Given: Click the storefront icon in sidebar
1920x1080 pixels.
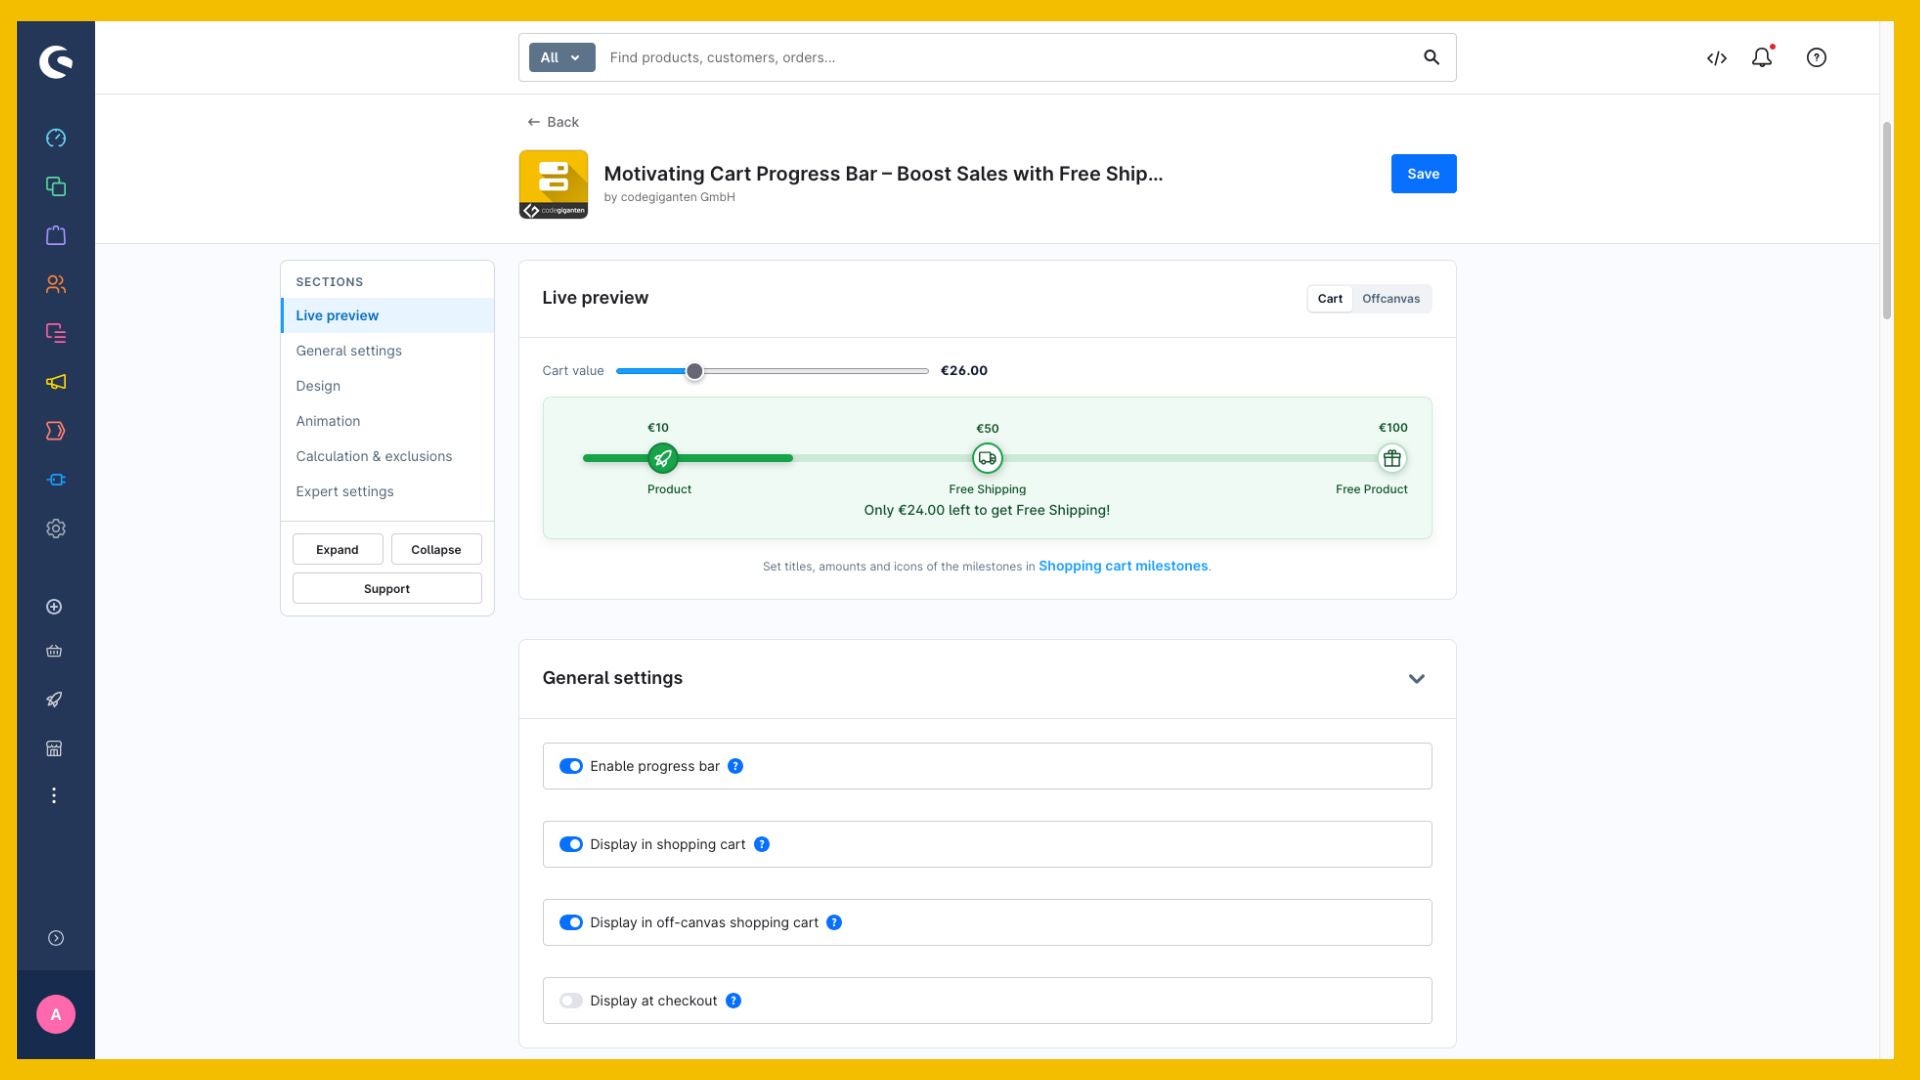Looking at the screenshot, I should point(54,748).
